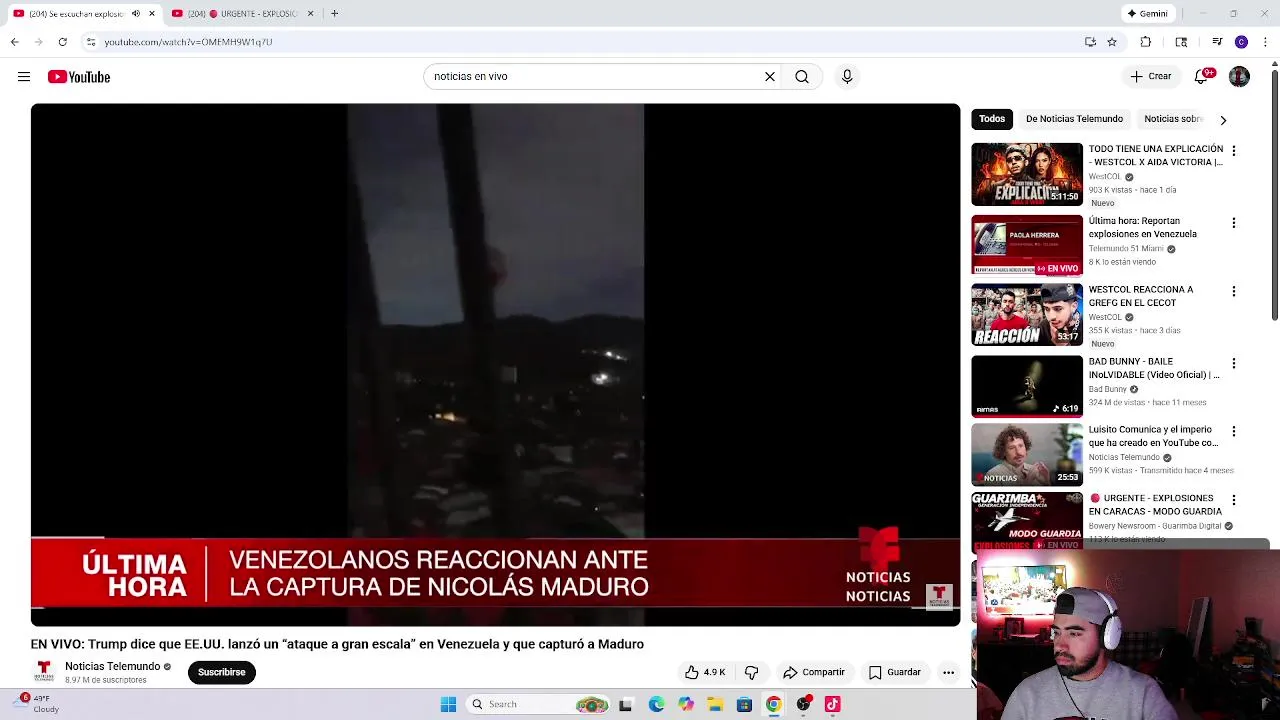Screen dimensions: 1280x720
Task: Show more filter chips with arrow
Action: [1223, 120]
